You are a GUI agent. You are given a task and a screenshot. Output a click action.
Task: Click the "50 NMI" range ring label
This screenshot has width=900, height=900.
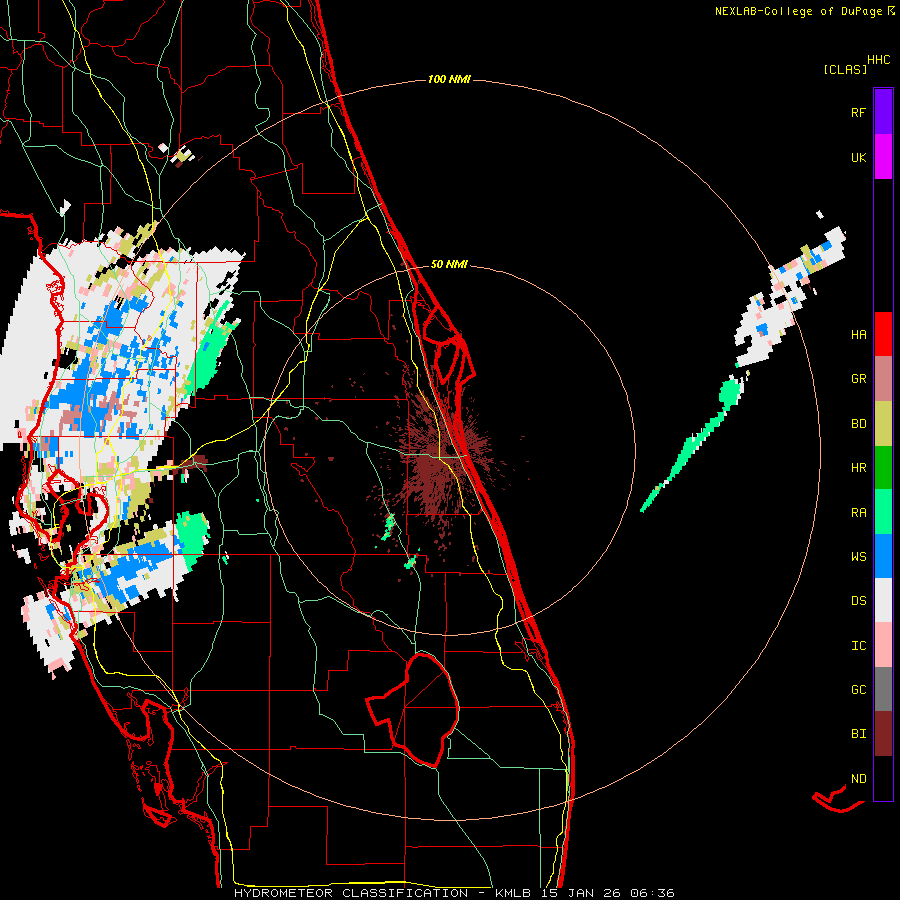pos(449,264)
